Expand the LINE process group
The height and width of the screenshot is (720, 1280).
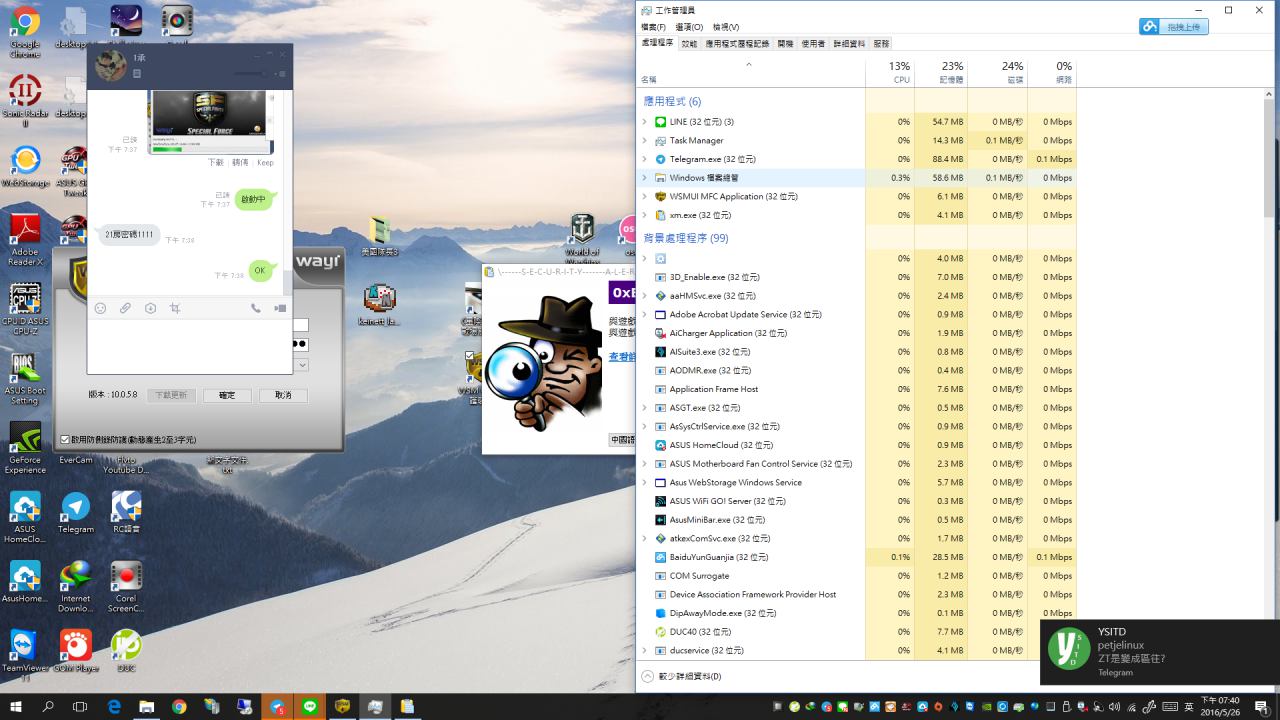tap(644, 122)
